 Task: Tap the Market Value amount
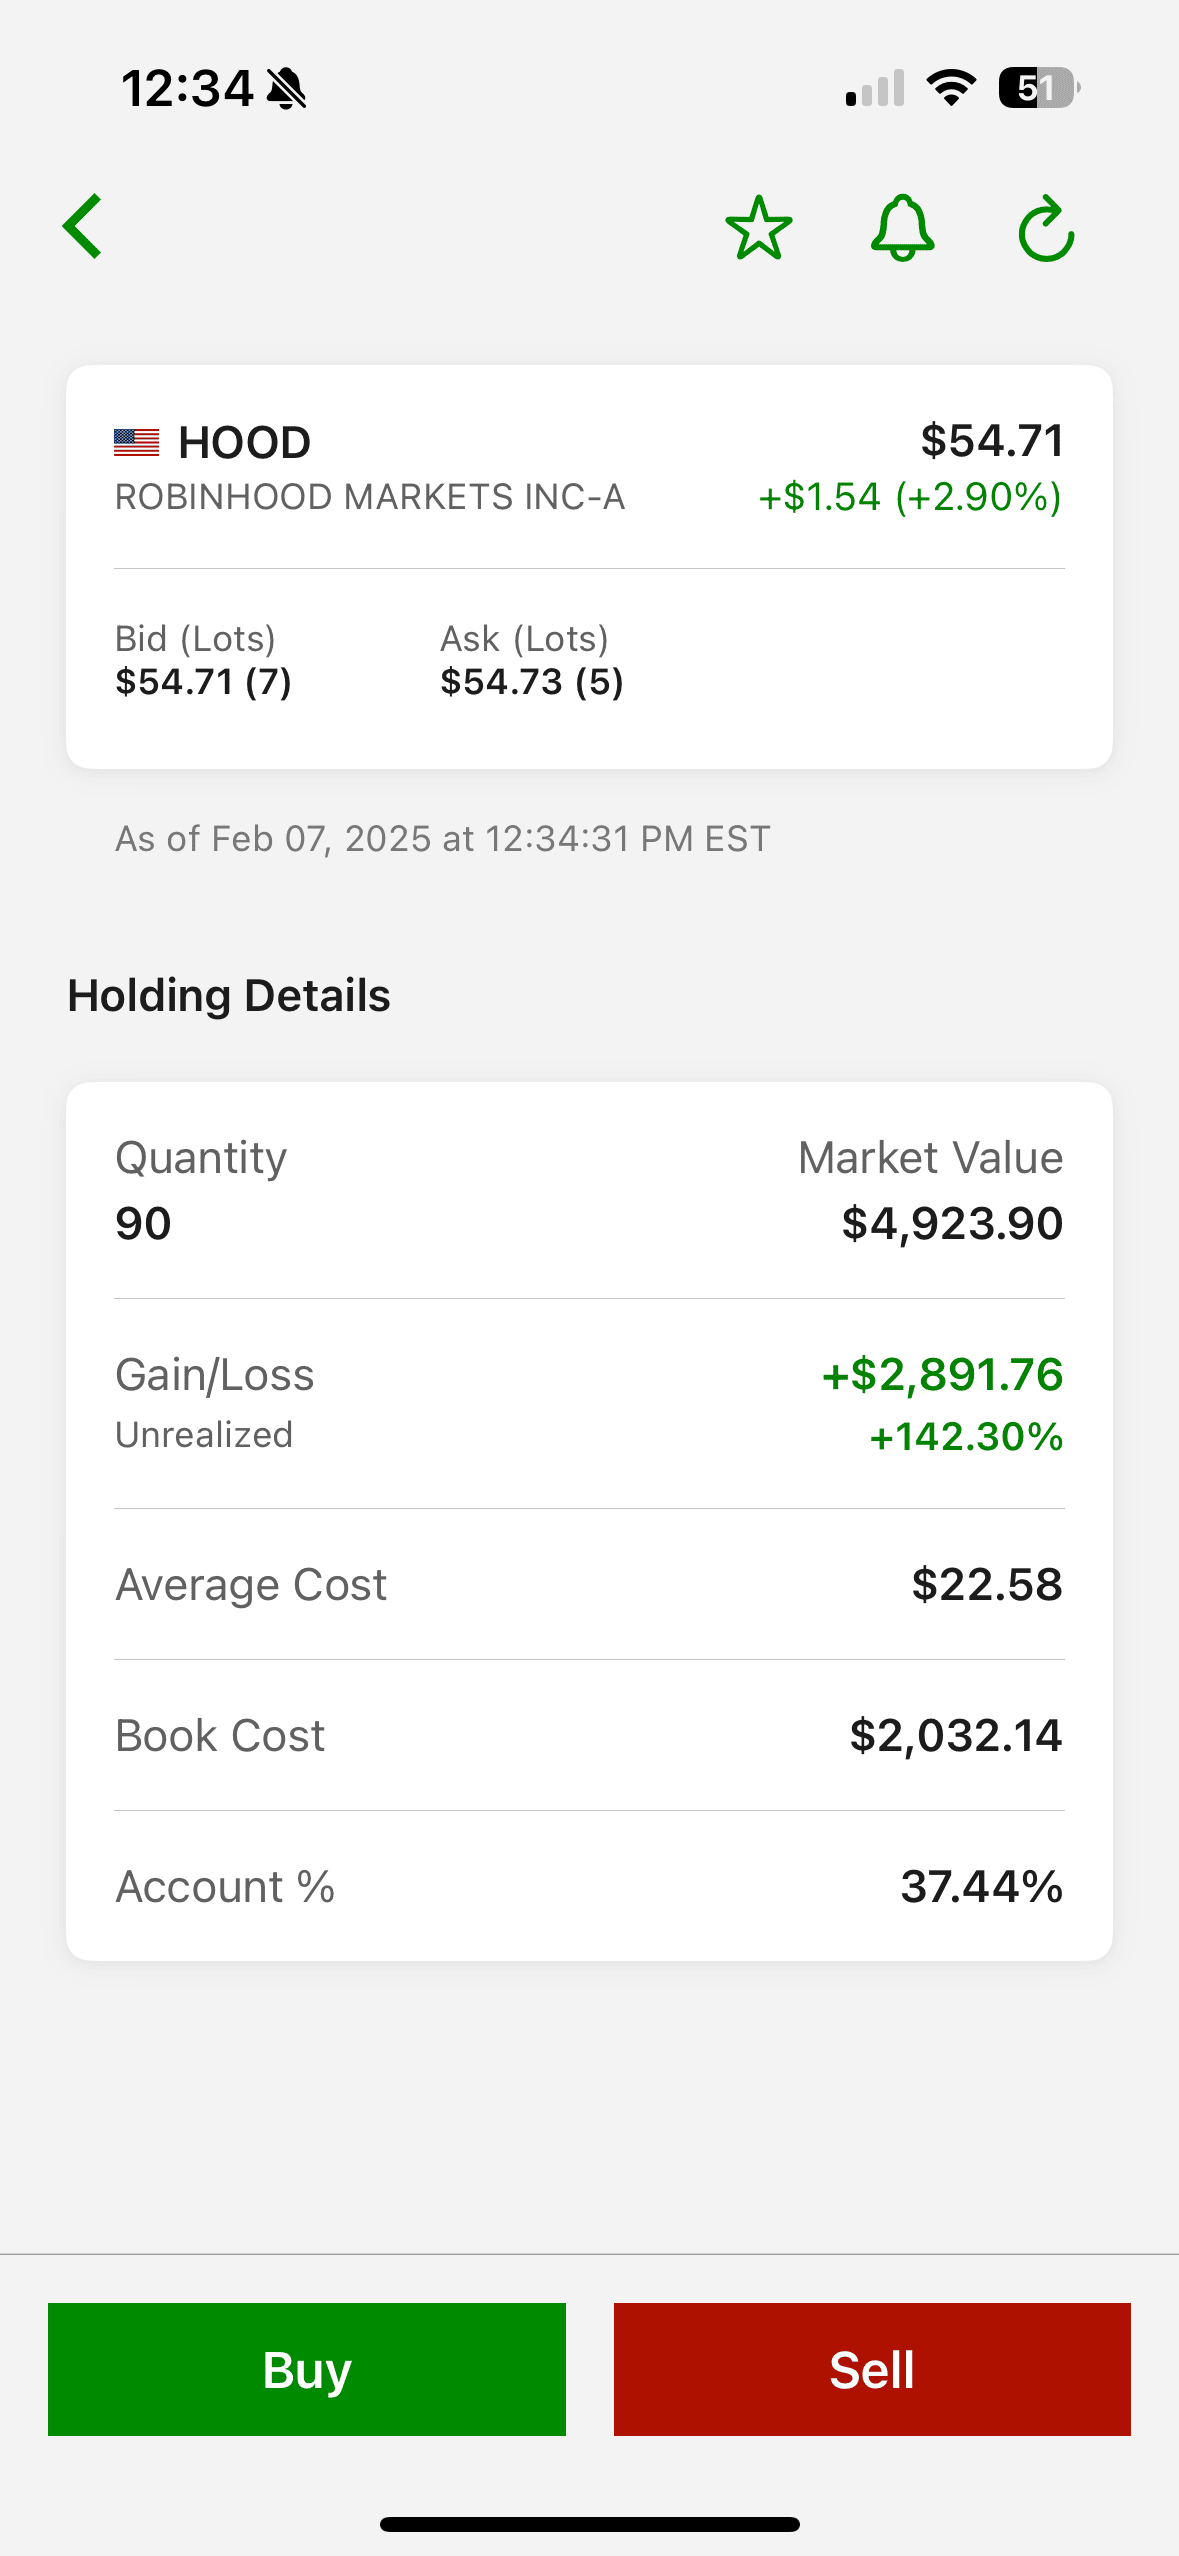[x=951, y=1223]
